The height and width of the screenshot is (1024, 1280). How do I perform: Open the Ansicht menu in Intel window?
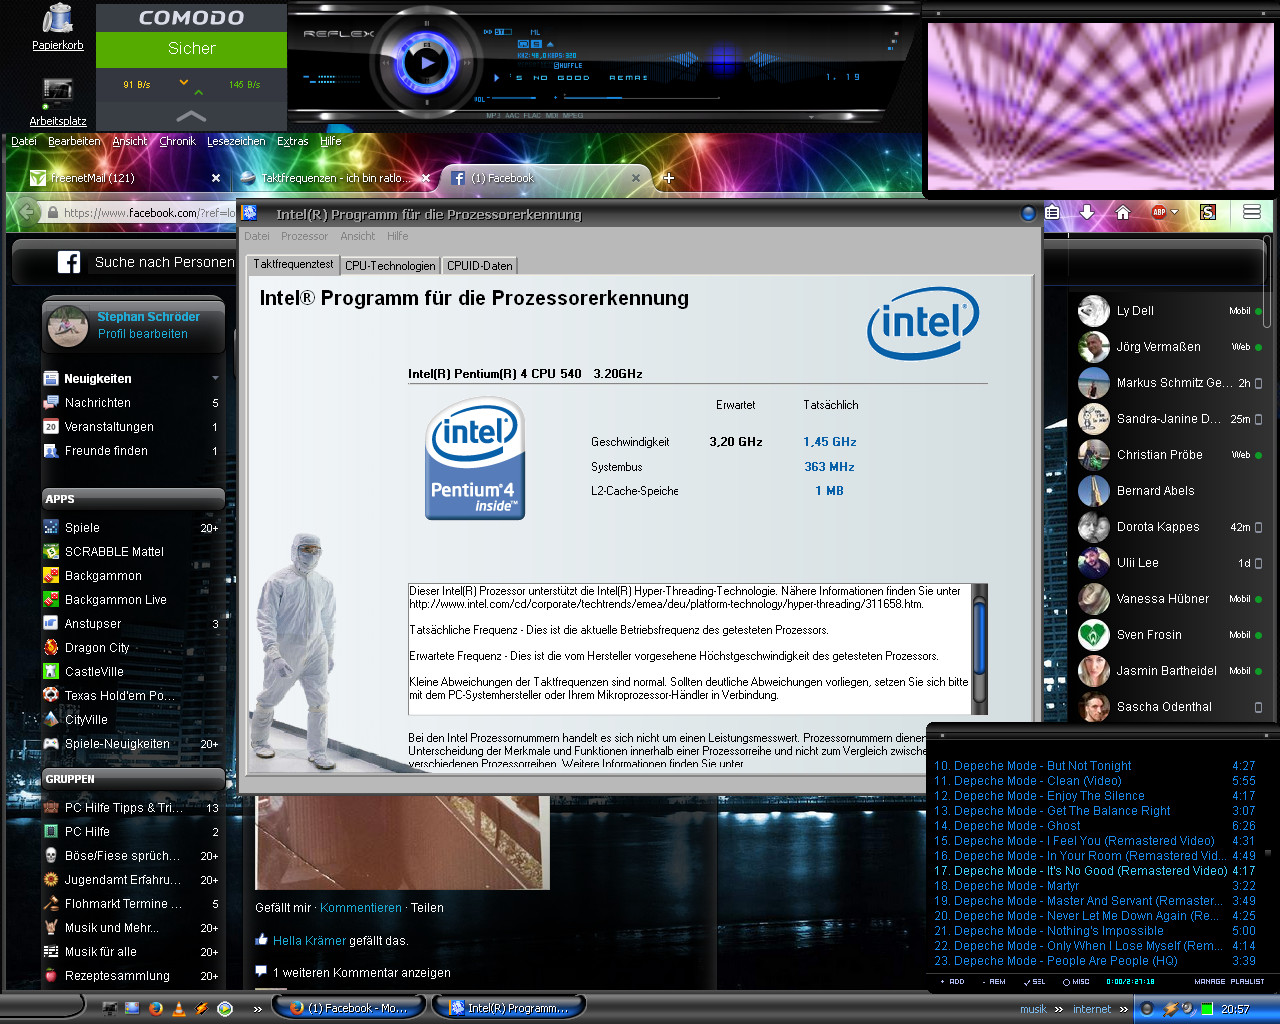point(357,237)
